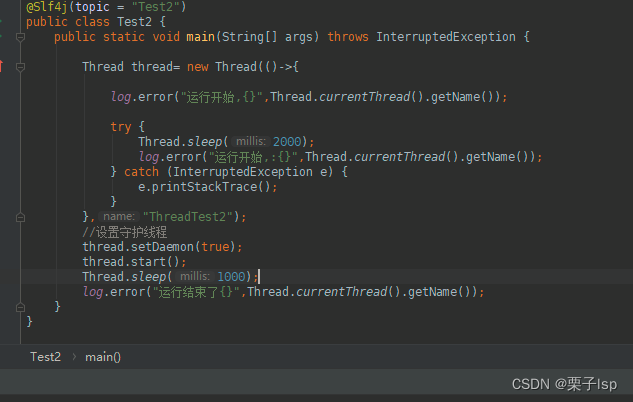The width and height of the screenshot is (633, 402).
Task: Click the "运行开始,{}" string in the first log.error
Action: [x=222, y=97]
